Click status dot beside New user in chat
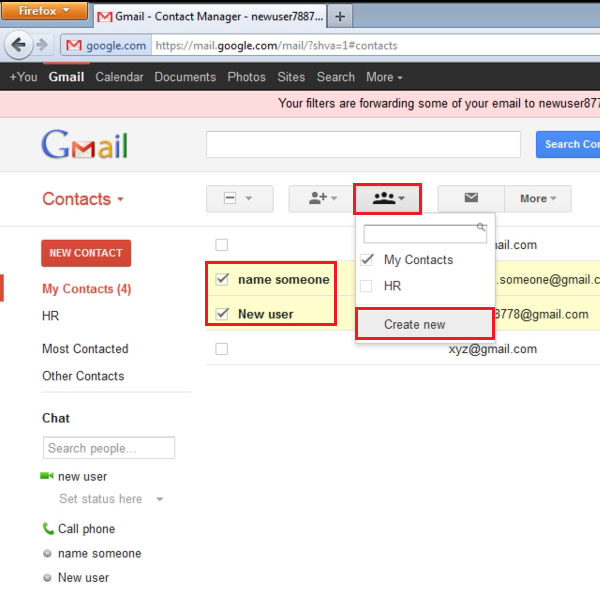The image size is (600, 600). [x=47, y=577]
